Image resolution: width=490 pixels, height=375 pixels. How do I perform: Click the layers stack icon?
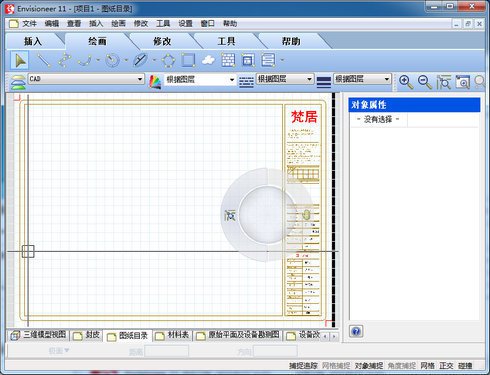pyautogui.click(x=18, y=82)
